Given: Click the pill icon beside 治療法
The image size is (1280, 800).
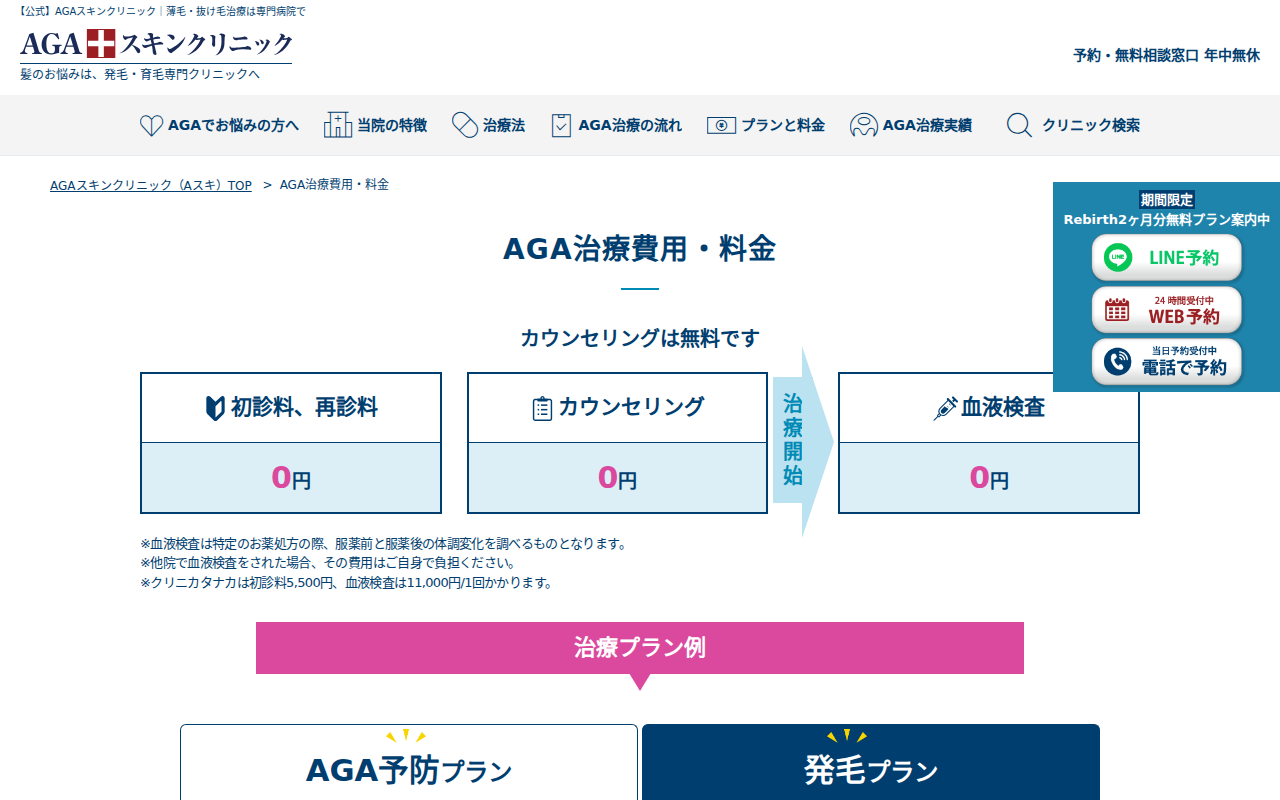Looking at the screenshot, I should click(x=465, y=125).
